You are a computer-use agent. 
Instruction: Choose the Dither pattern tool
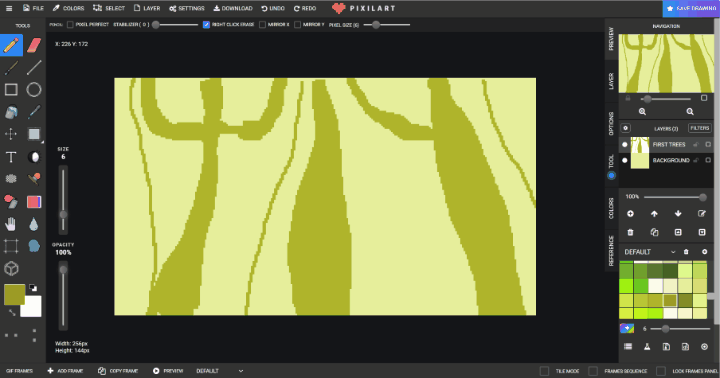(11, 179)
